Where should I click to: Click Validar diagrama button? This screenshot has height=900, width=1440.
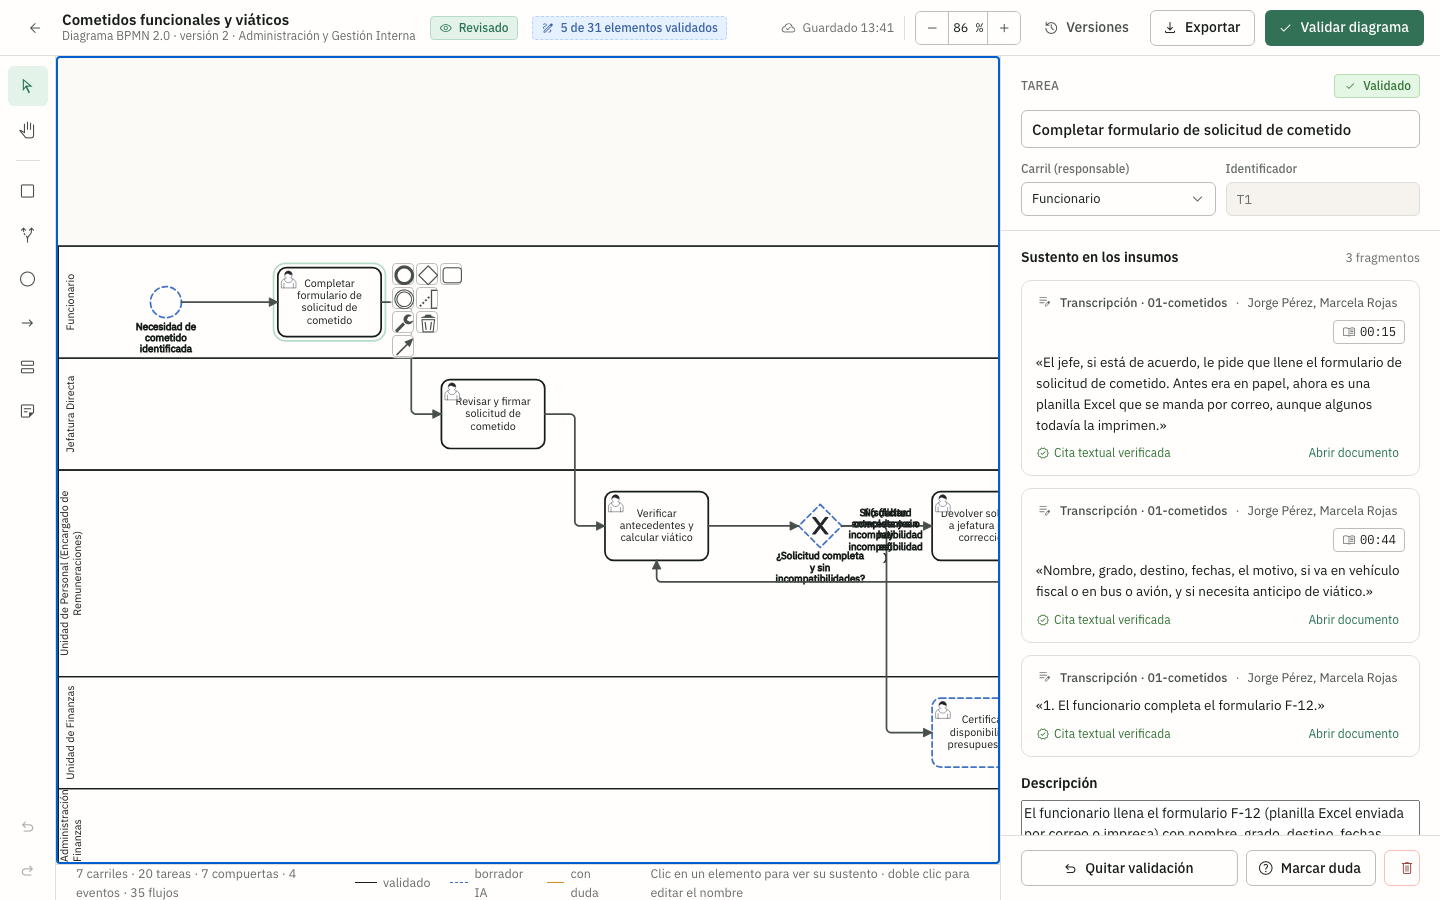tap(1344, 28)
